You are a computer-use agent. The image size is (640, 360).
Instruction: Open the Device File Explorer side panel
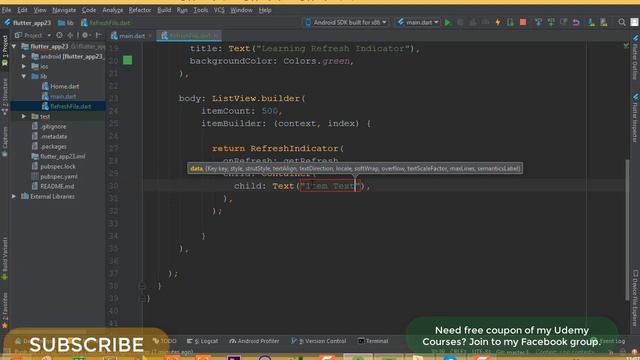635,298
